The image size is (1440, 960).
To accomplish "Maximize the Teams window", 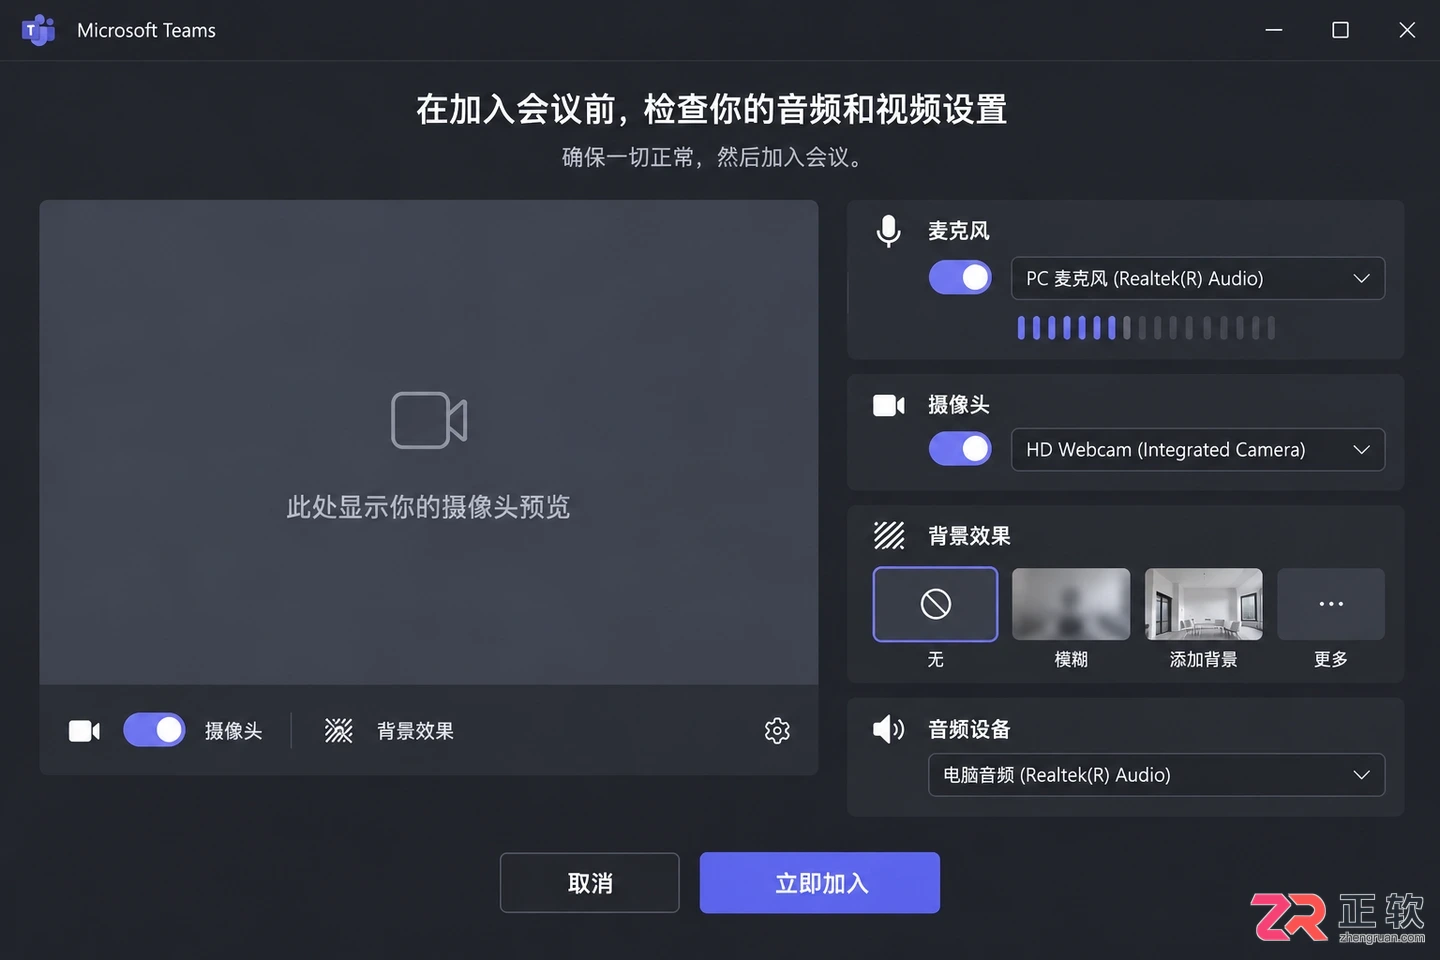I will (1340, 30).
